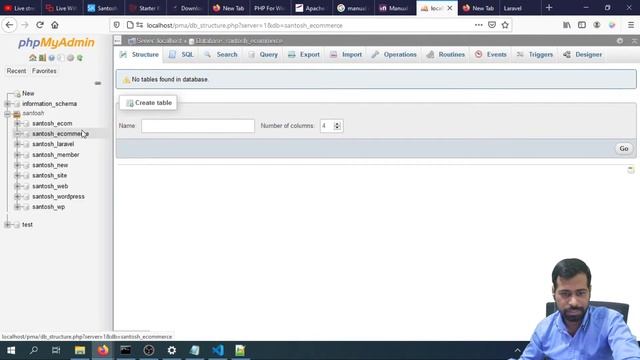The image size is (640, 360).
Task: Open navigation panel settings gear icon
Action: (x=70, y=58)
